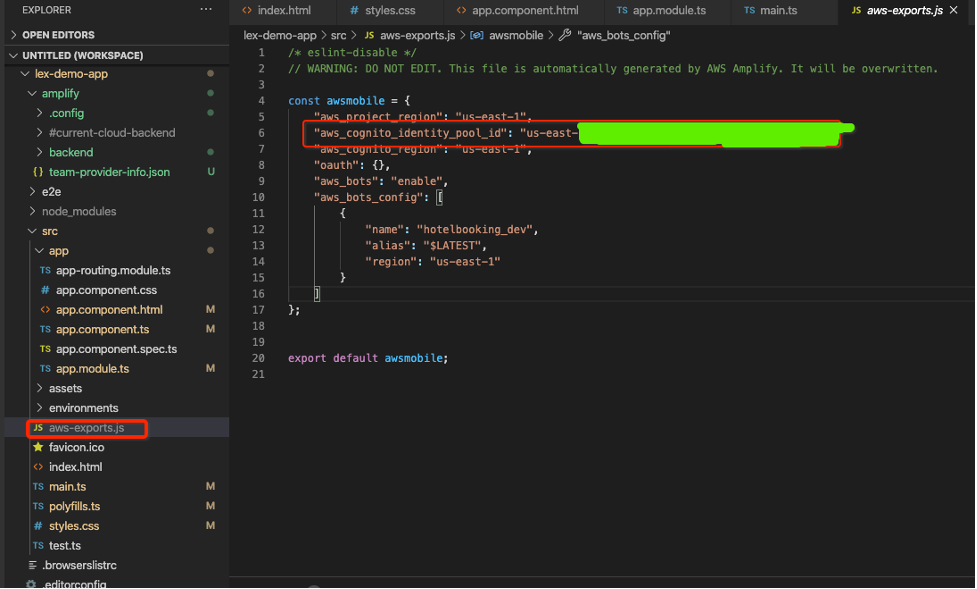Click the lex-demo-app breadcrumb
This screenshot has width=977, height=589.
pyautogui.click(x=280, y=35)
